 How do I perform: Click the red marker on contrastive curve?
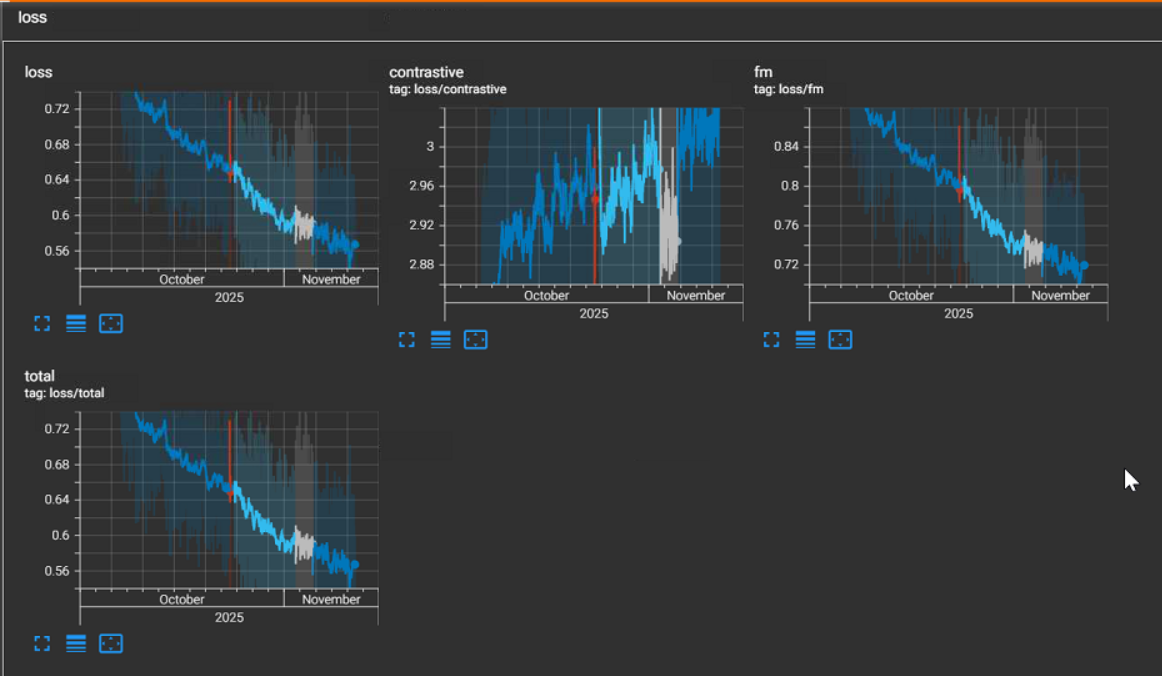tap(594, 199)
